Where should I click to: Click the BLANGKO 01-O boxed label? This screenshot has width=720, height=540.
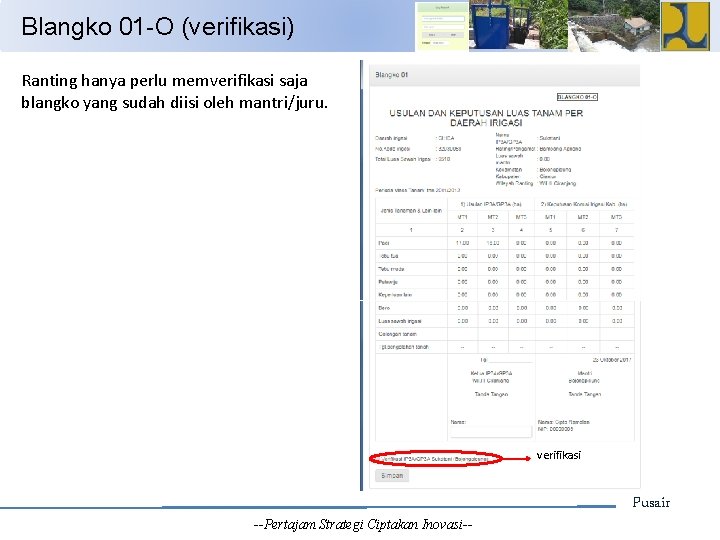[577, 97]
